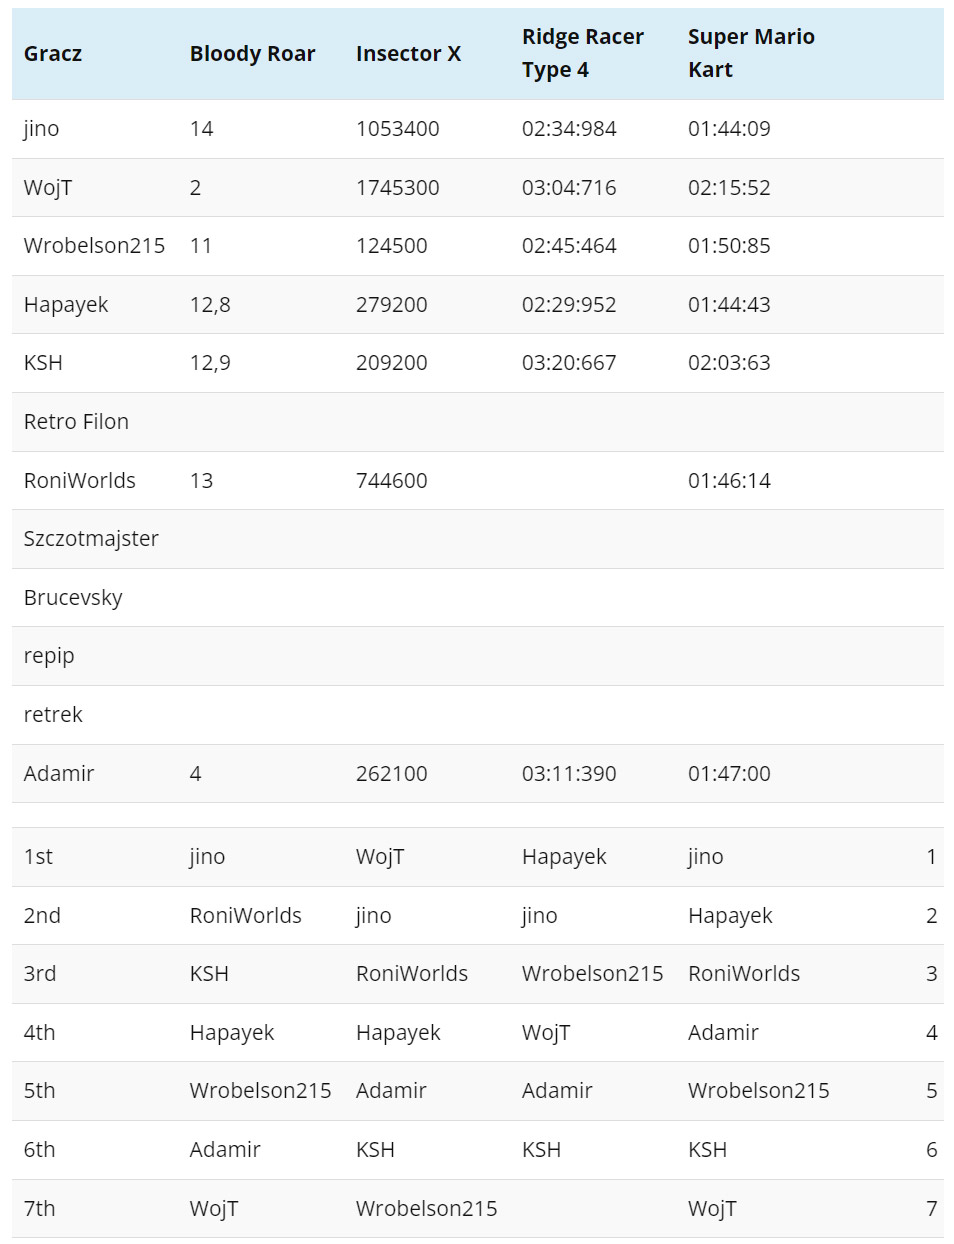The width and height of the screenshot is (954, 1244).
Task: Select the 12,9 Bloody Roar score
Action: click(x=210, y=363)
